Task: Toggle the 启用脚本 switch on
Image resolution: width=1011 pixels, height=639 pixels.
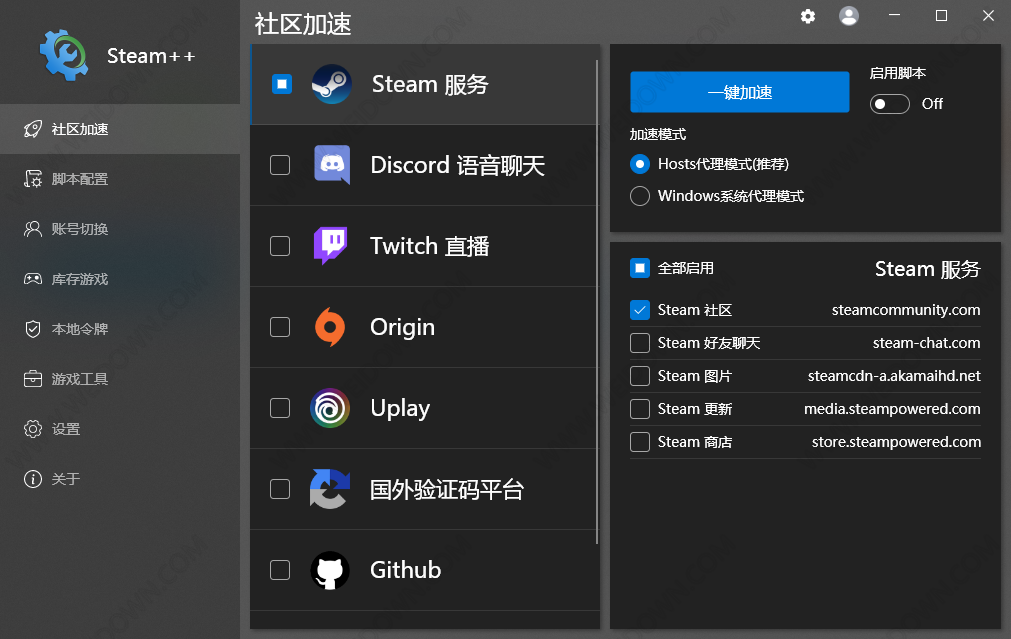Action: coord(889,104)
